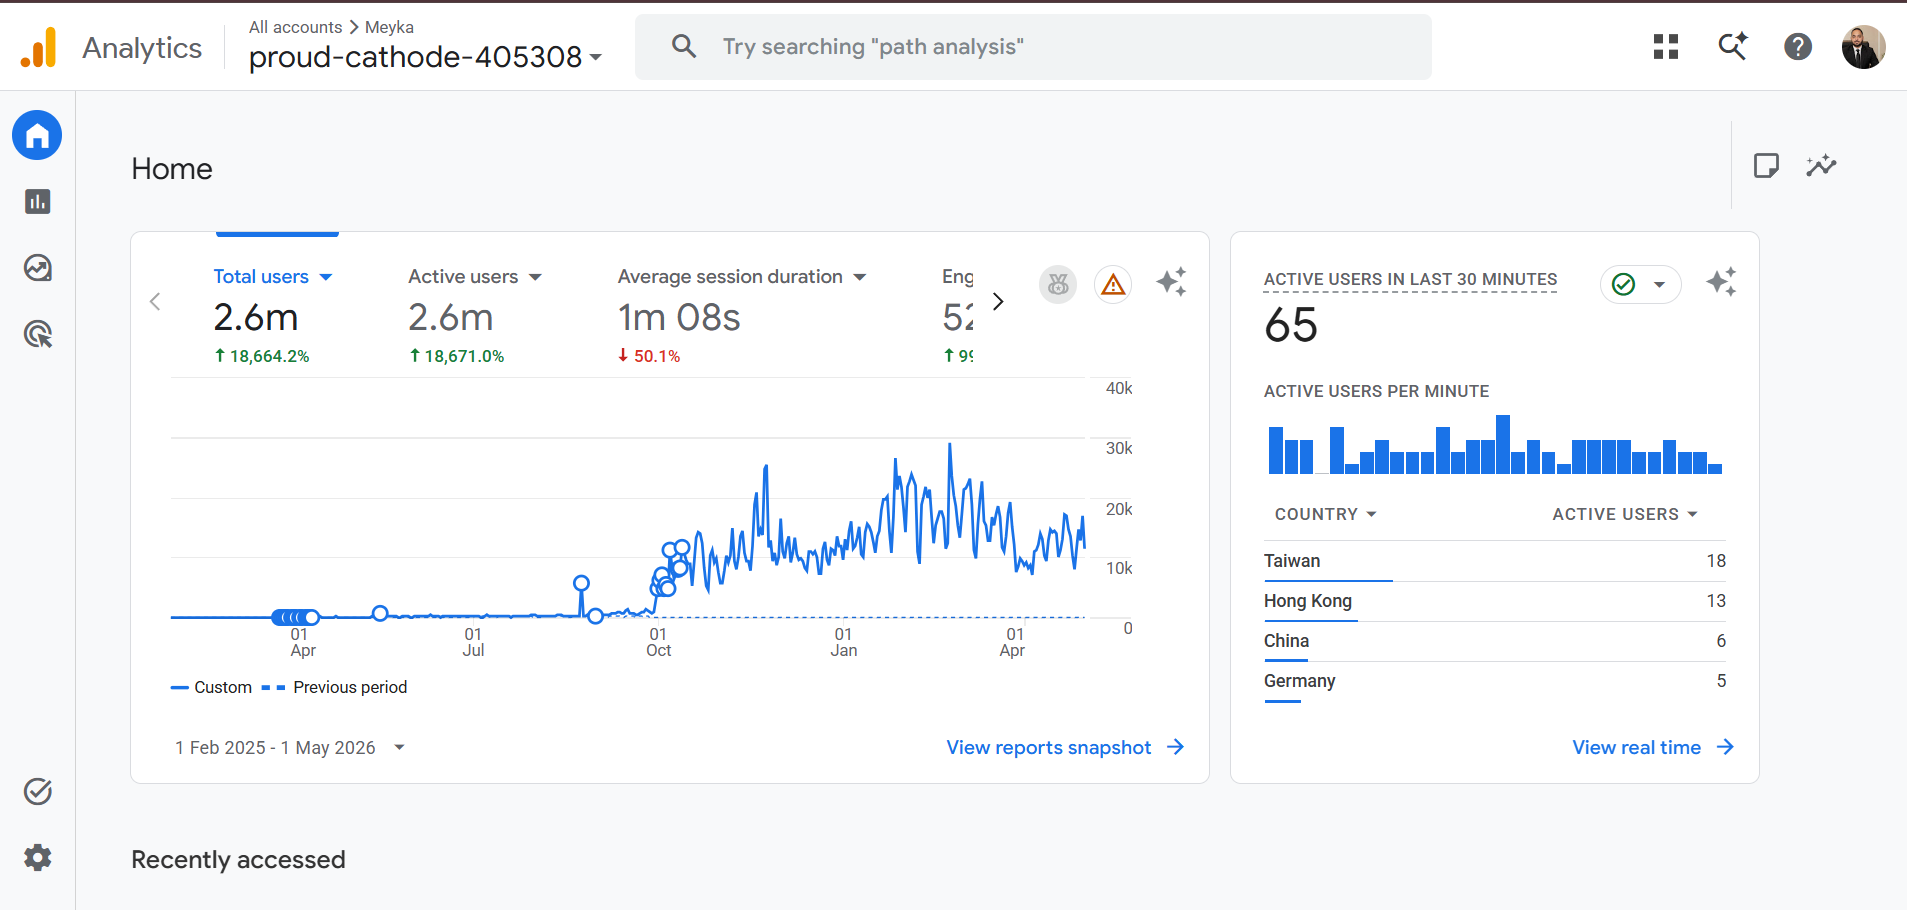The width and height of the screenshot is (1907, 910).
Task: Open Reports bar chart icon in sidebar
Action: 38,202
